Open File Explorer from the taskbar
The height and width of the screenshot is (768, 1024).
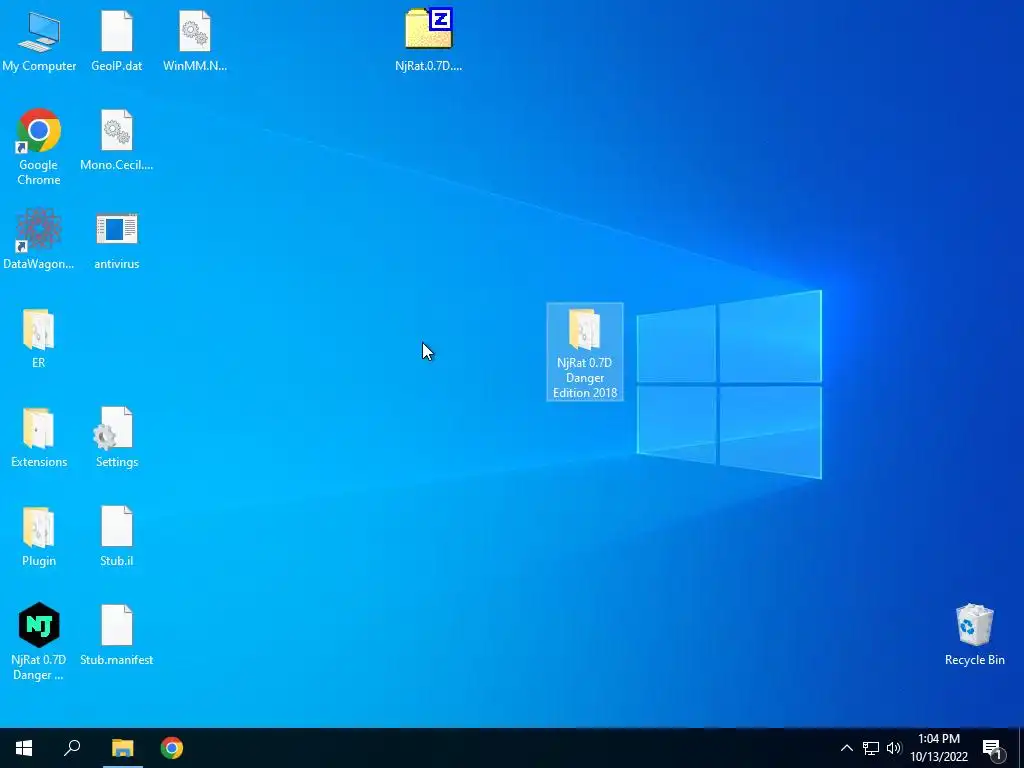tap(122, 748)
